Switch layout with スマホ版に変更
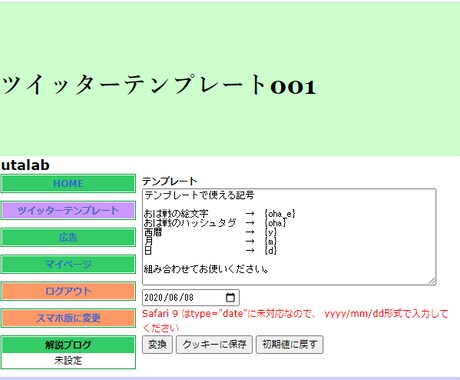The image size is (460, 380). tap(68, 318)
